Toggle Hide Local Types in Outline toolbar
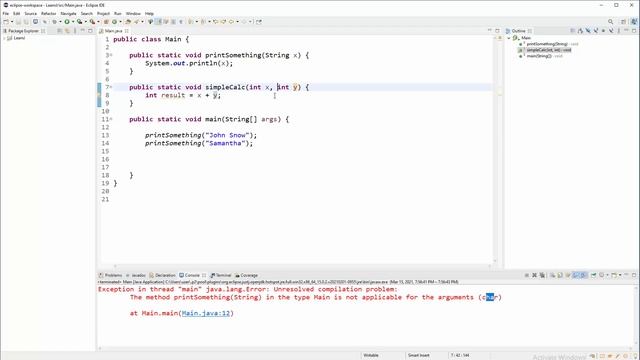Image resolution: width=640 pixels, height=360 pixels. click(x=611, y=31)
